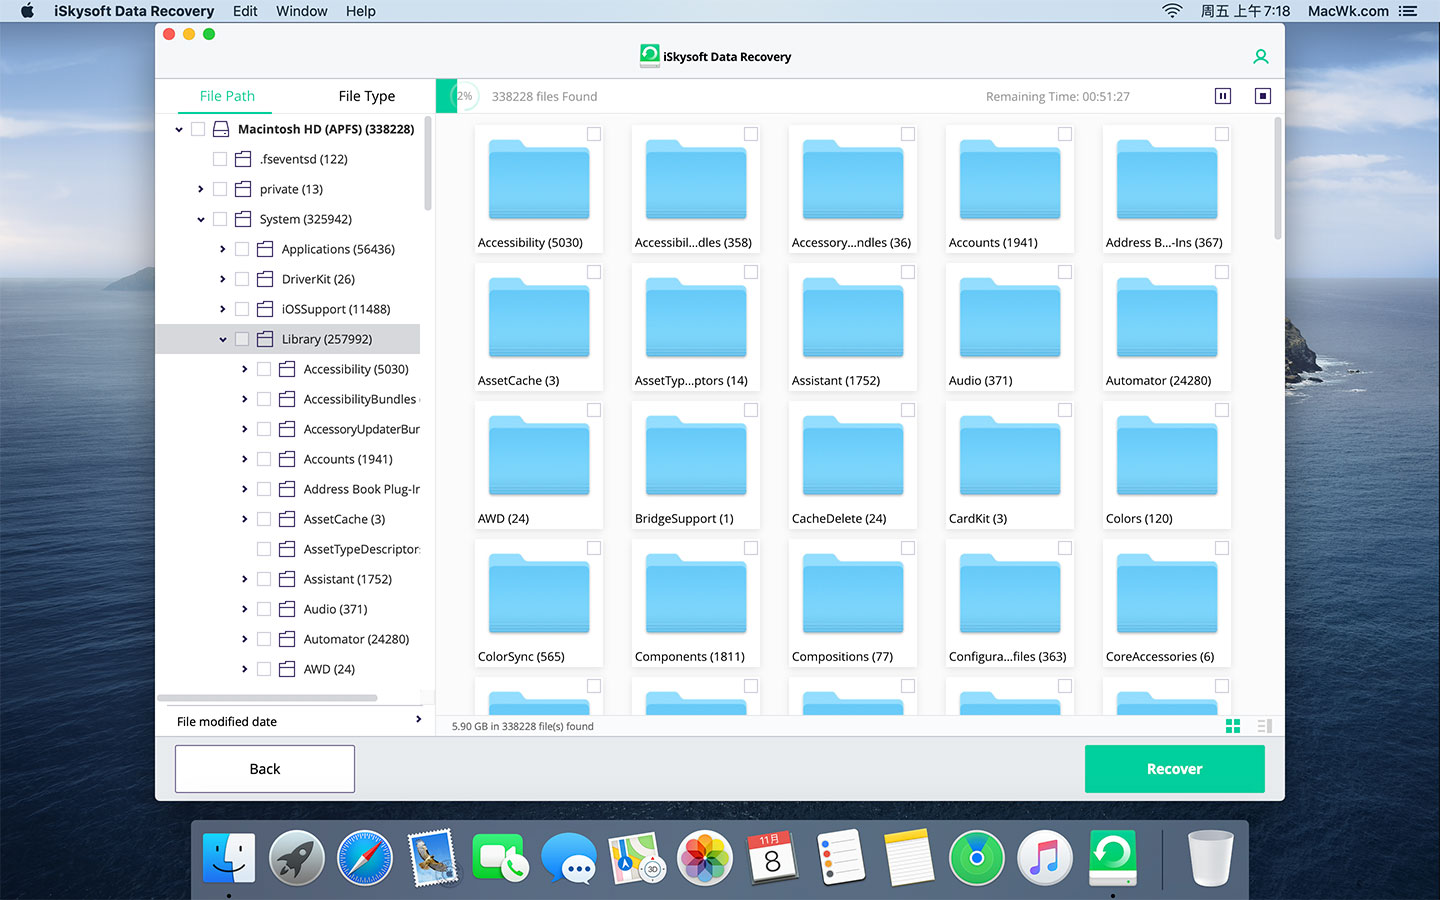This screenshot has width=1440, height=900.
Task: Collapse the Macintosh HD tree node
Action: tap(179, 129)
